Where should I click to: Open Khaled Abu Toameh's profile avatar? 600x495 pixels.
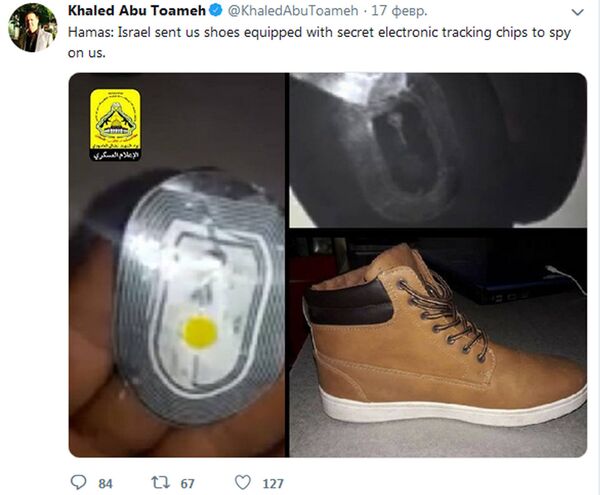33,27
